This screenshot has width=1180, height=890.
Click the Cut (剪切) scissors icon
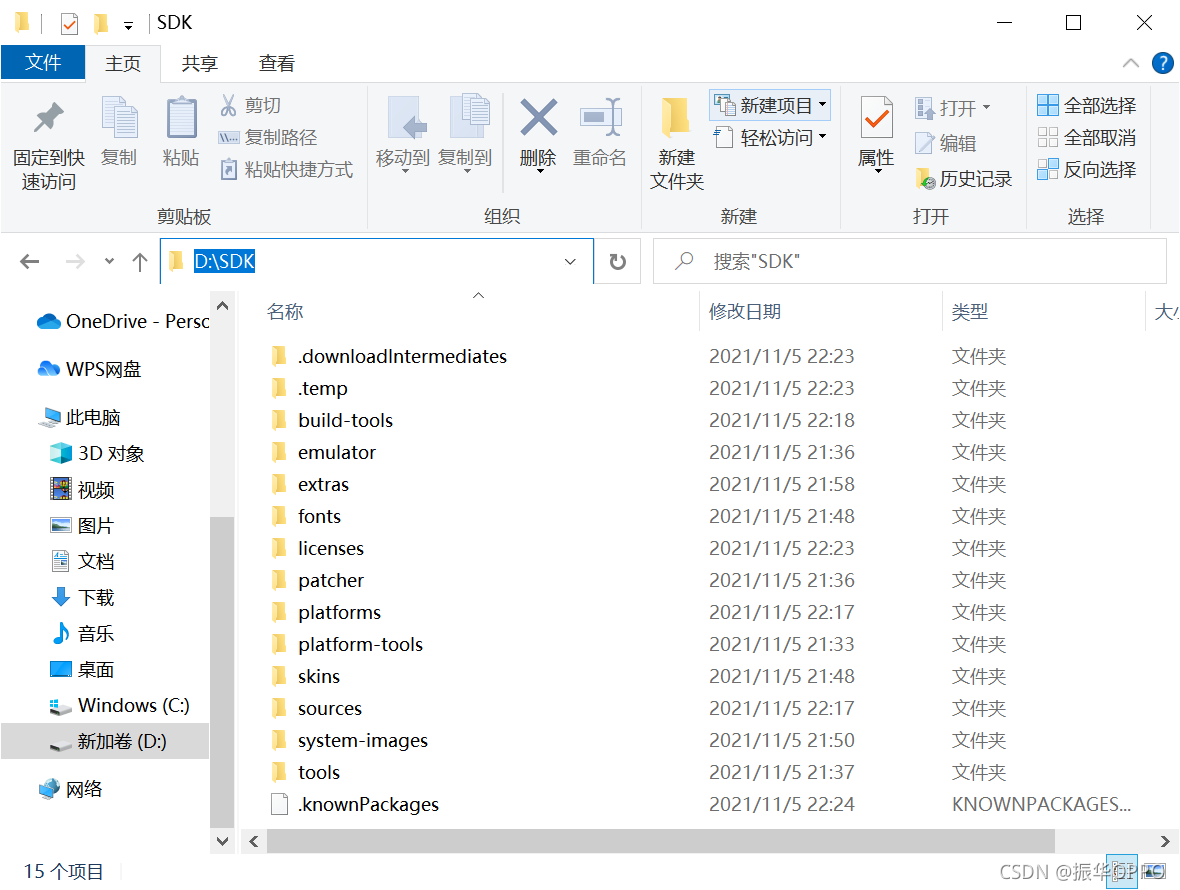(228, 105)
